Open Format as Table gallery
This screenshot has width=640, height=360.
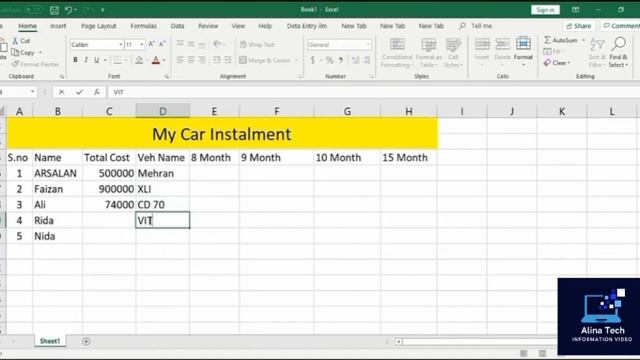pos(428,53)
